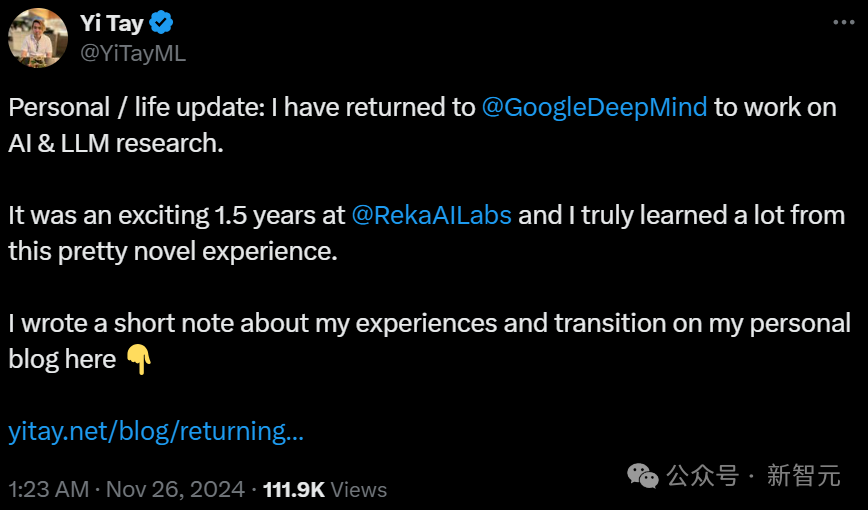Click the 1:23 AM timestamp
This screenshot has width=868, height=510.
click(47, 489)
